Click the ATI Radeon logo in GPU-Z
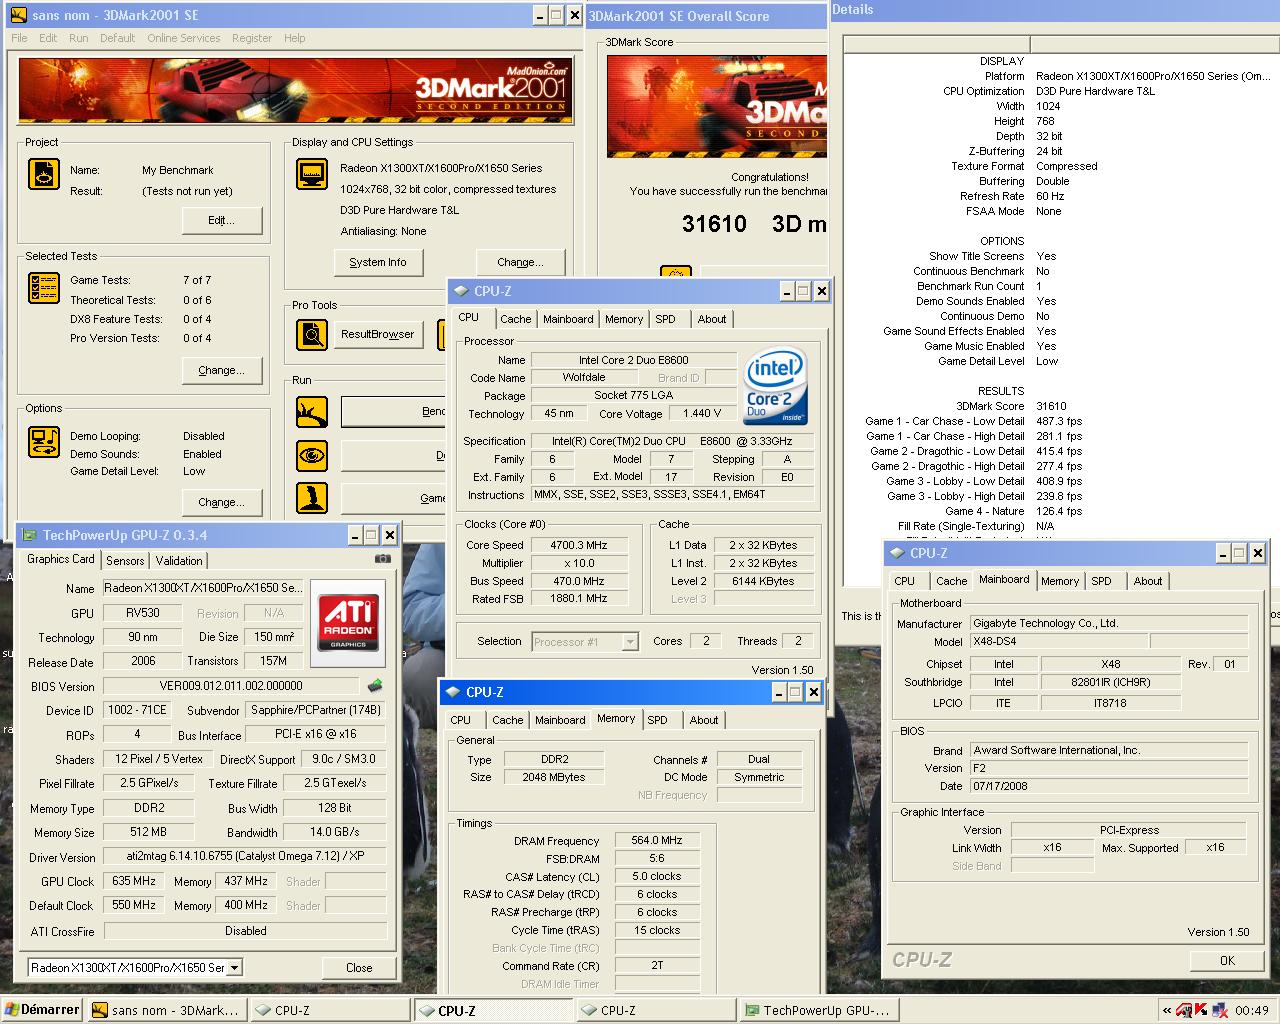This screenshot has height=1024, width=1280. point(348,622)
